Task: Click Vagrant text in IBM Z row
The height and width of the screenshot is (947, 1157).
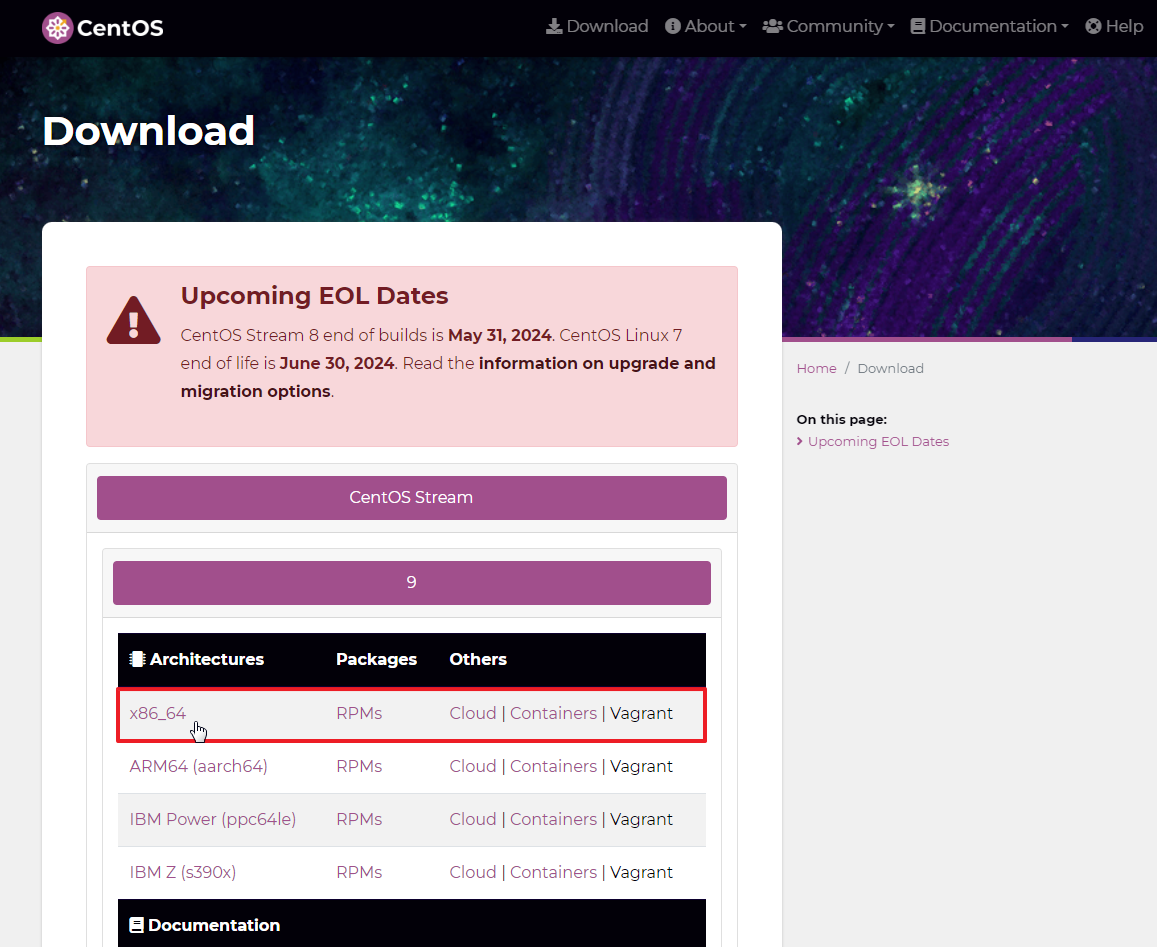Action: (641, 872)
